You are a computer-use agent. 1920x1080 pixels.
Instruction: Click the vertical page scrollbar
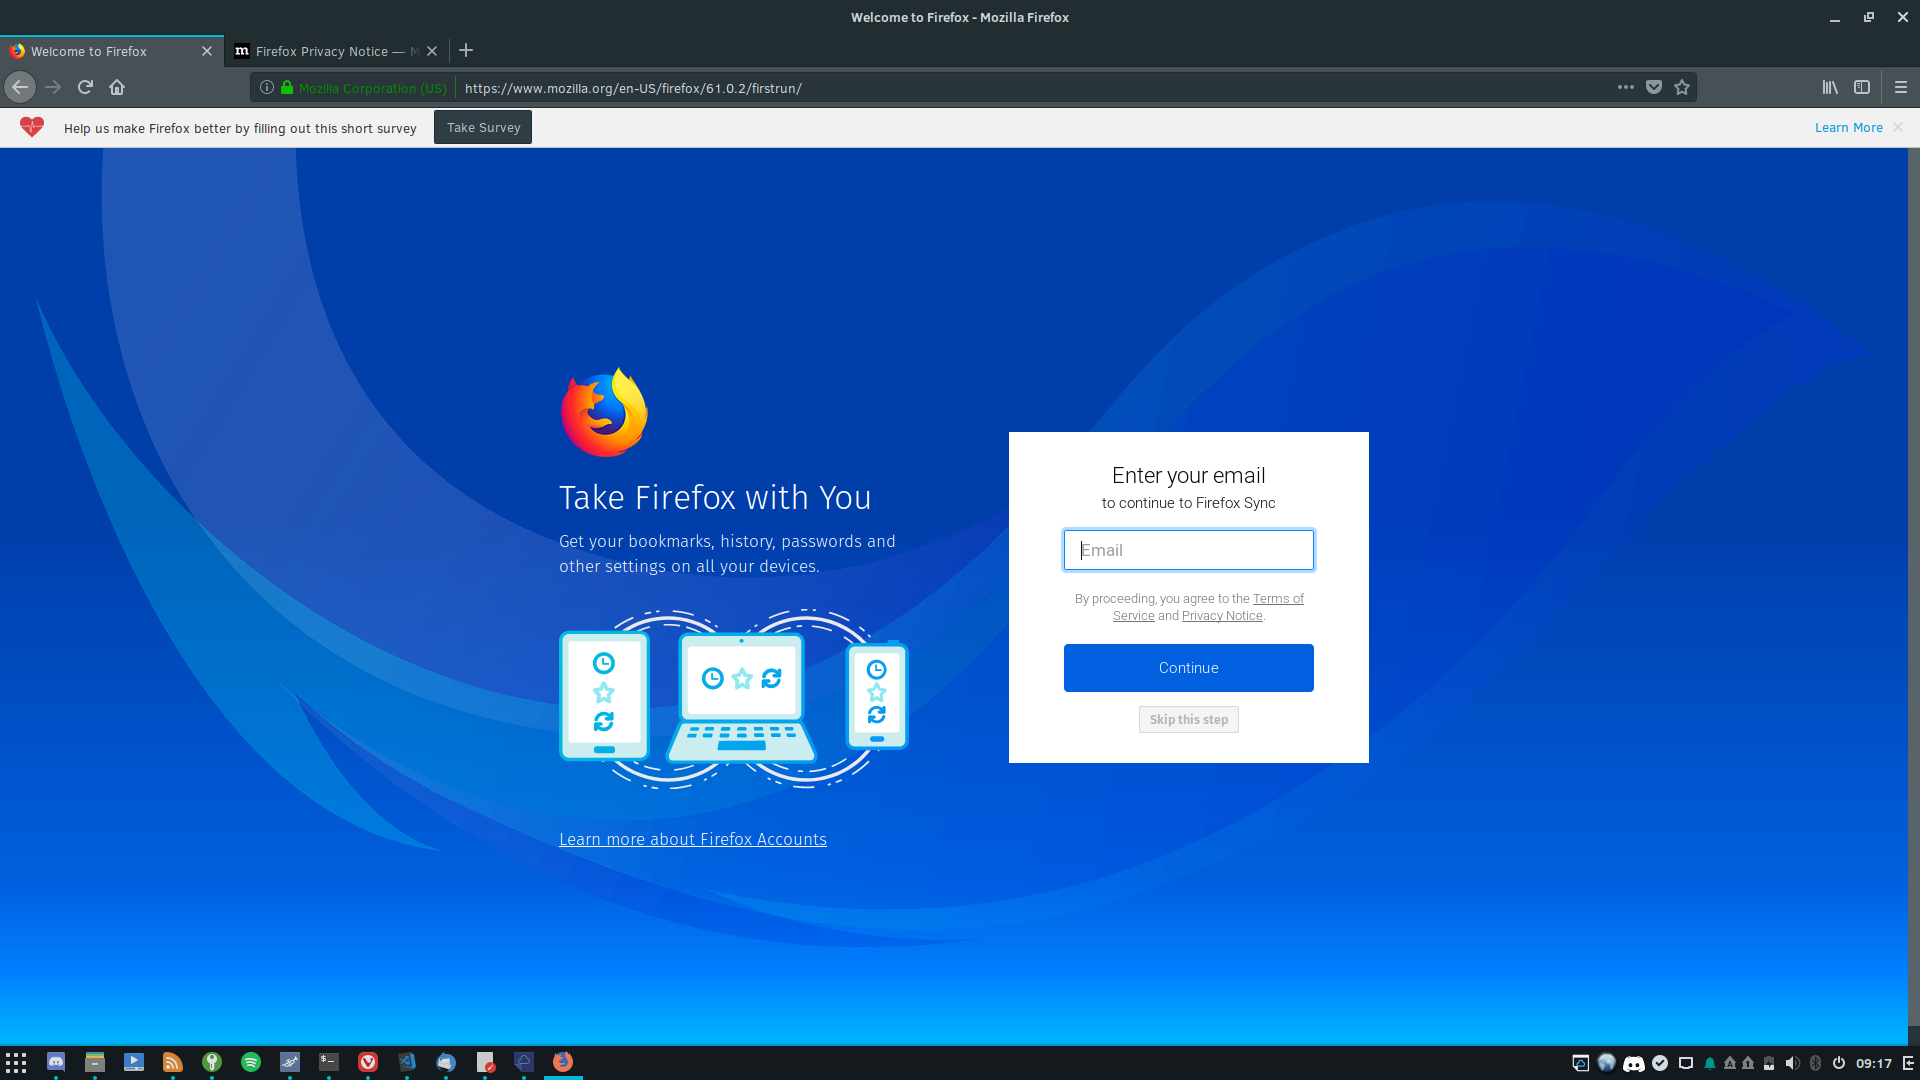tap(1913, 585)
